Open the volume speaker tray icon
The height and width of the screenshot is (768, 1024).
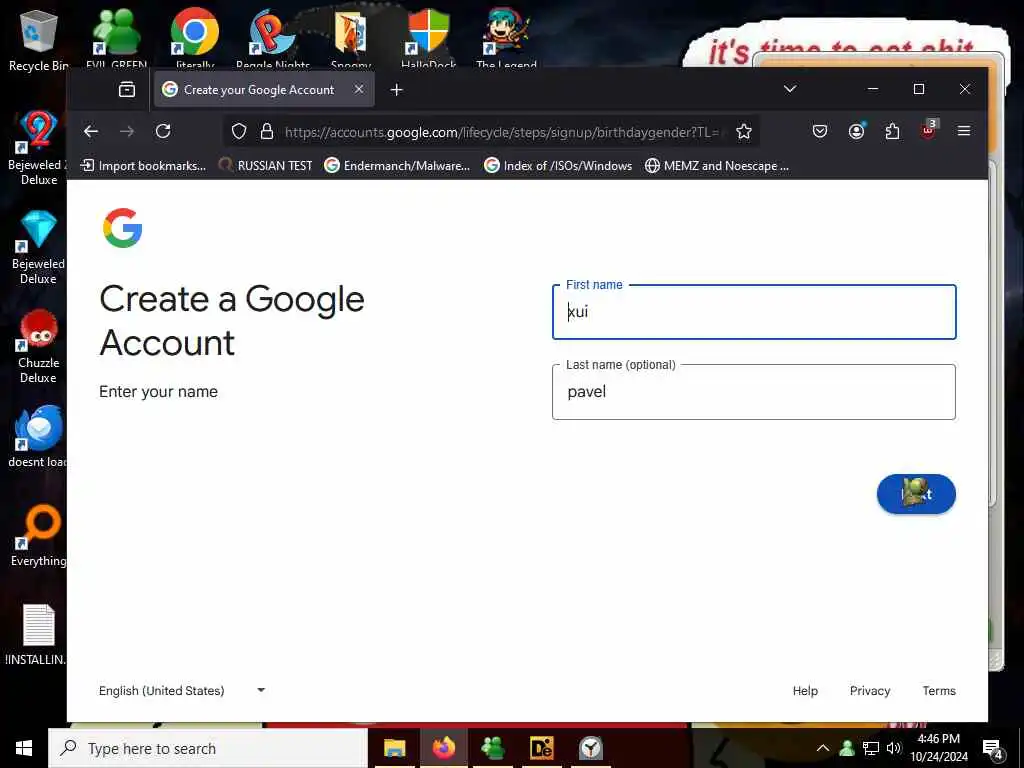[893, 748]
